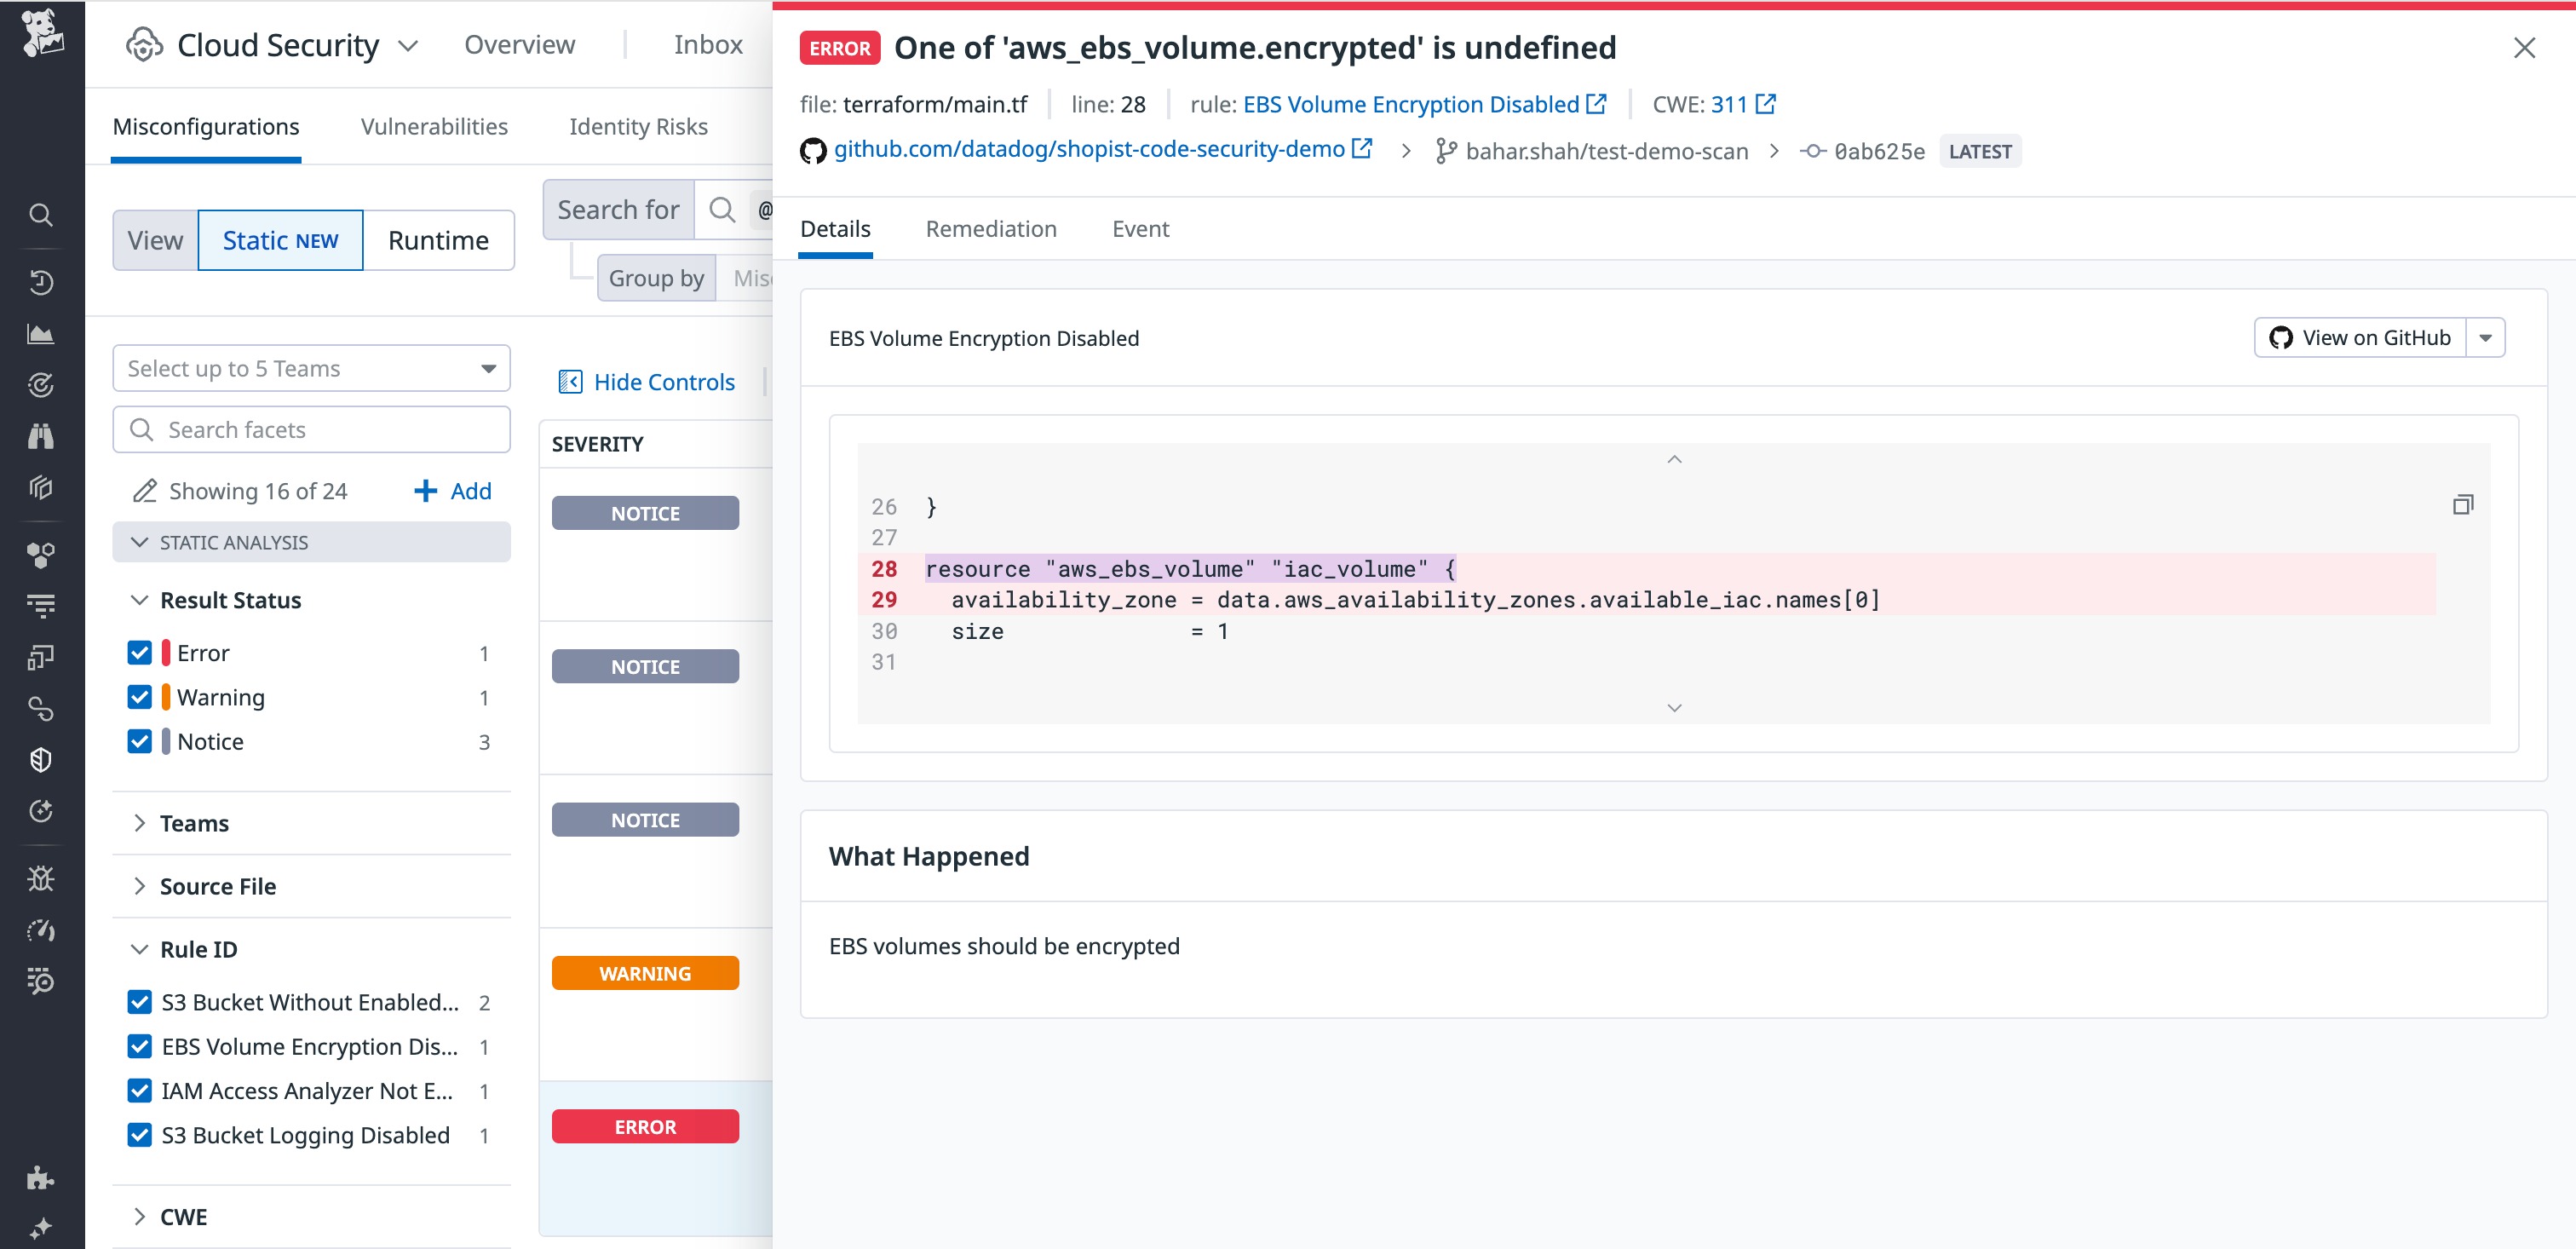2576x1249 pixels.
Task: Switch detections view to Runtime
Action: pos(438,240)
